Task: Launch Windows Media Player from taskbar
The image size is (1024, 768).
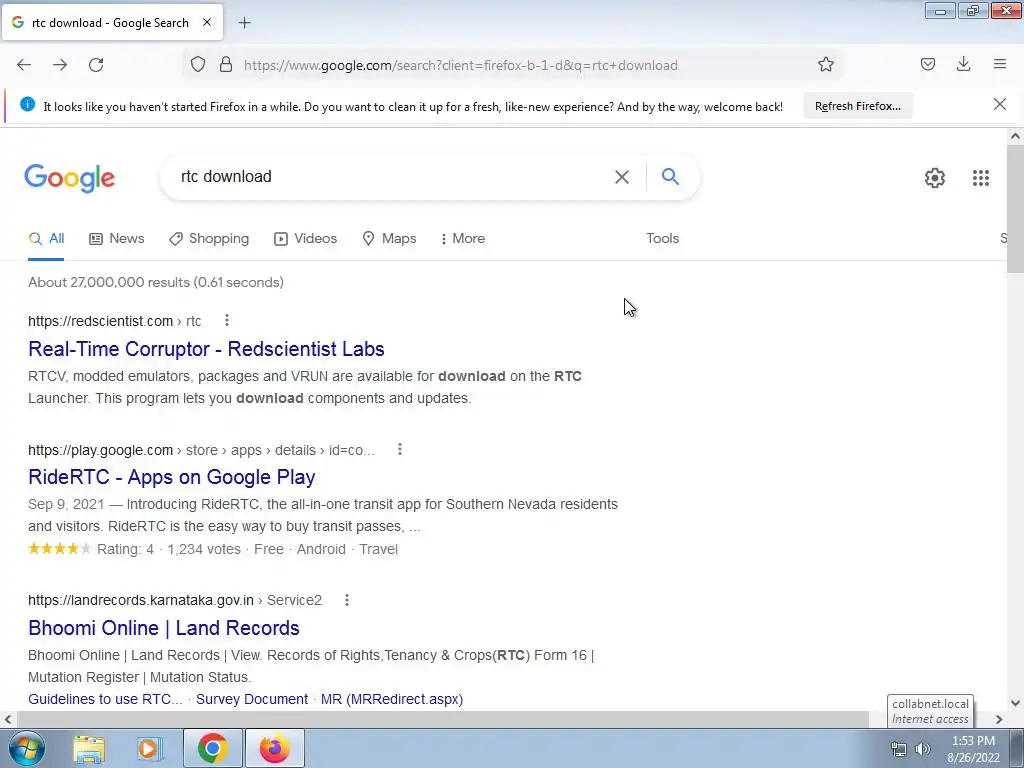Action: pyautogui.click(x=149, y=749)
